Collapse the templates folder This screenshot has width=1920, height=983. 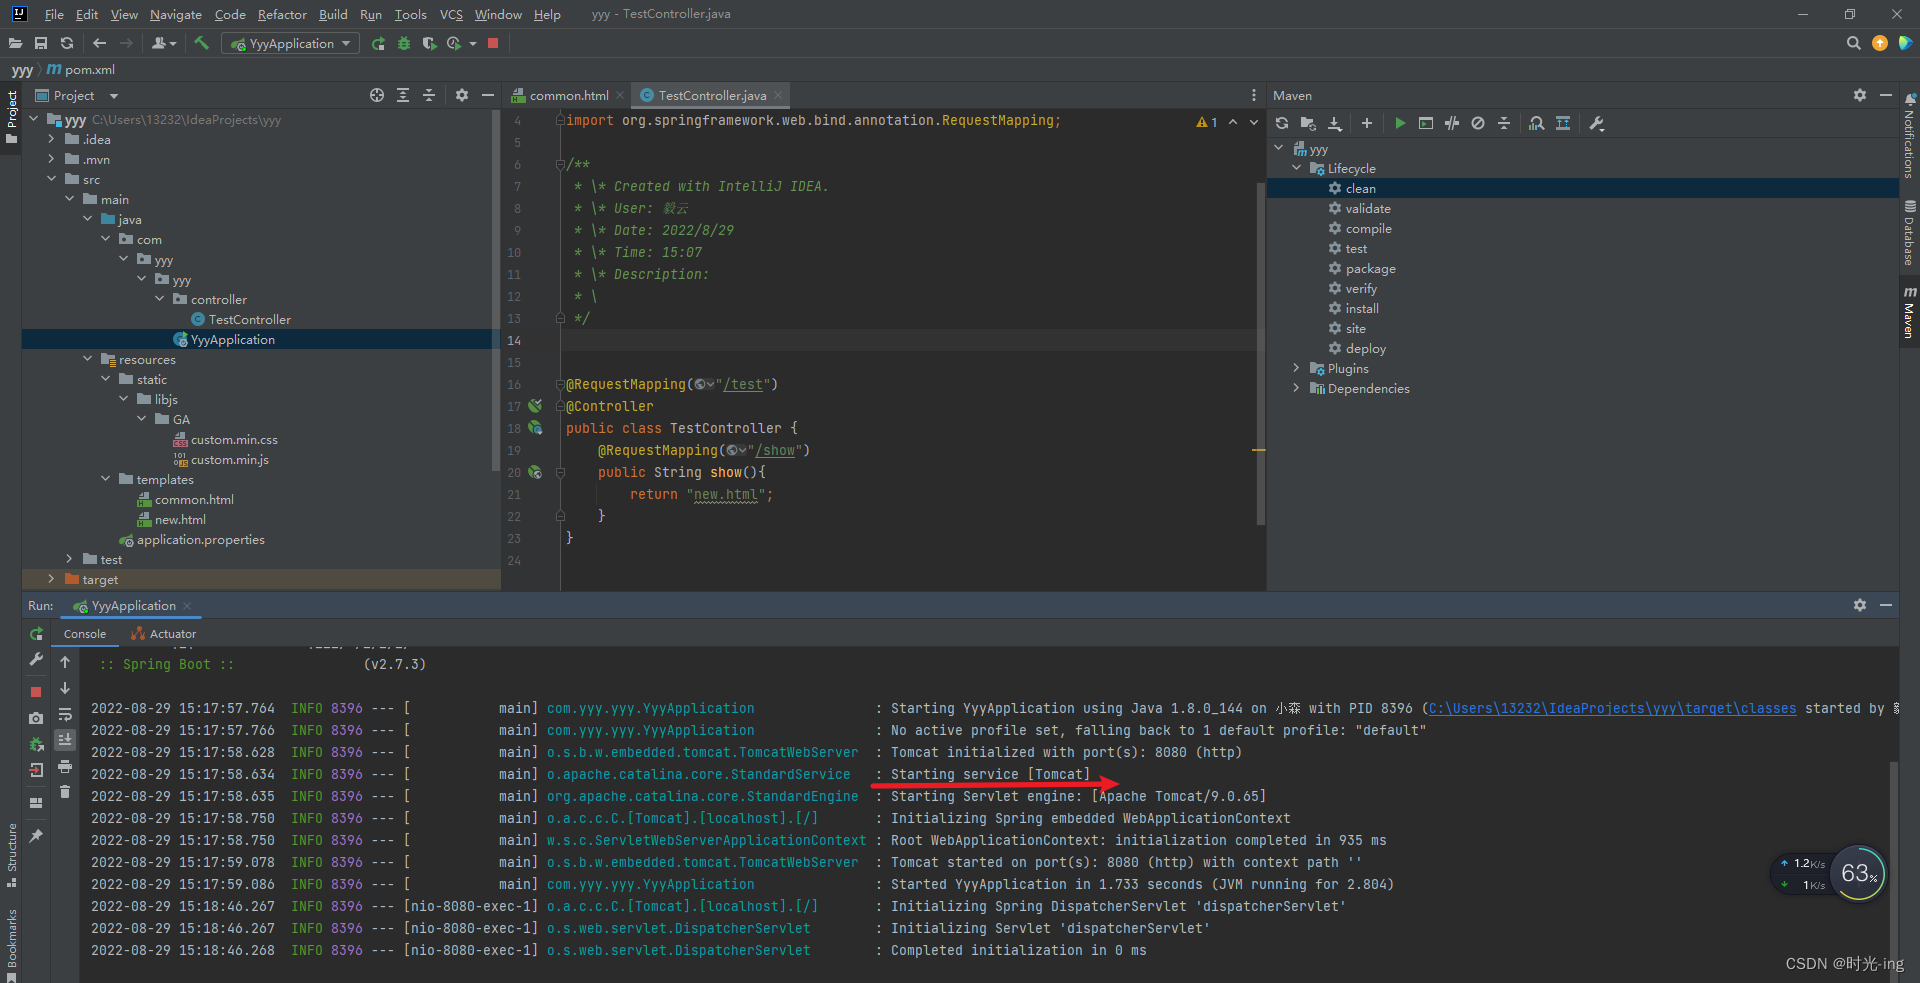pyautogui.click(x=105, y=479)
